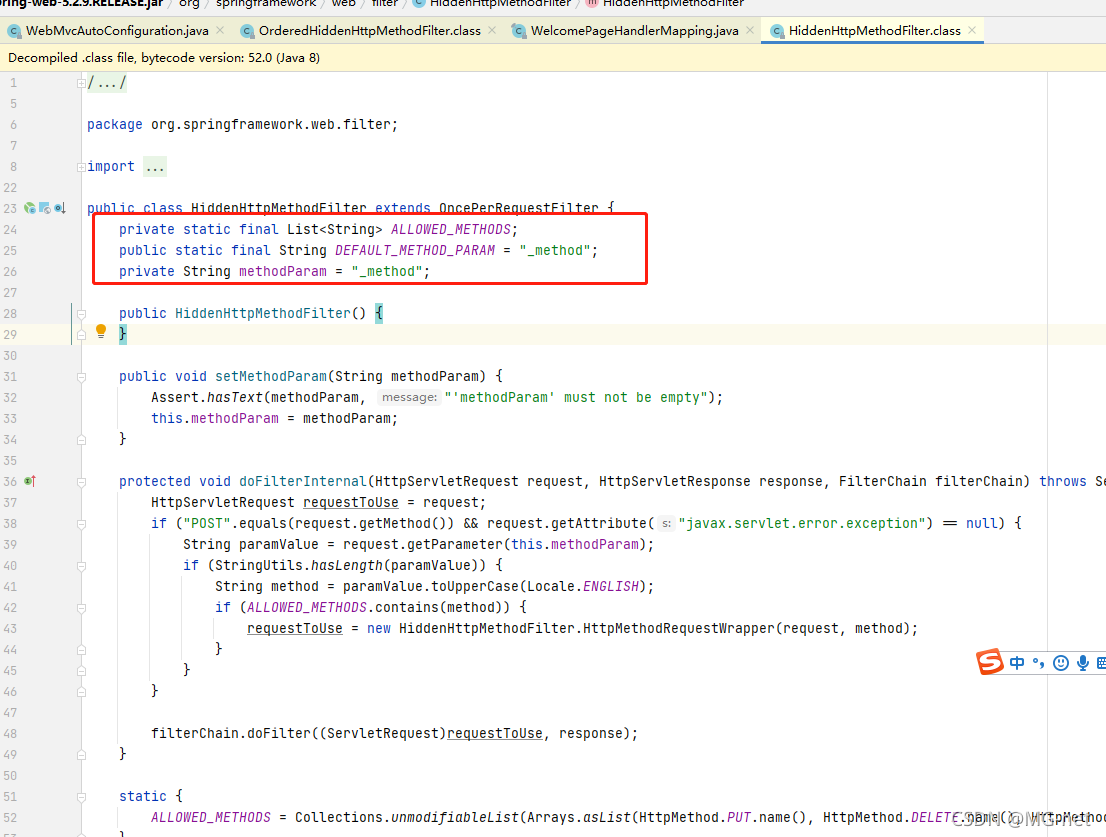Screen dimensions: 1106x837
Task: Collapse the HiddenHttpMethodFilter constructor on line 28
Action: (80, 312)
